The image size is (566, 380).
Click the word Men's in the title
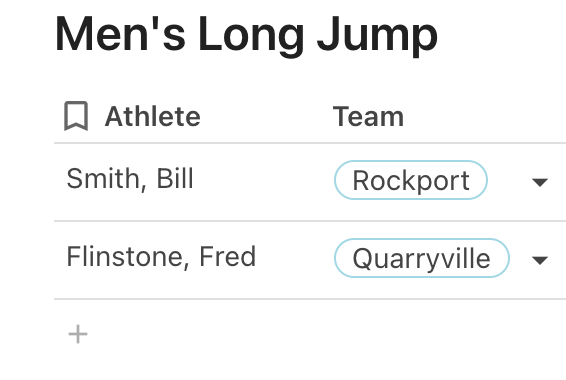pyautogui.click(x=121, y=34)
